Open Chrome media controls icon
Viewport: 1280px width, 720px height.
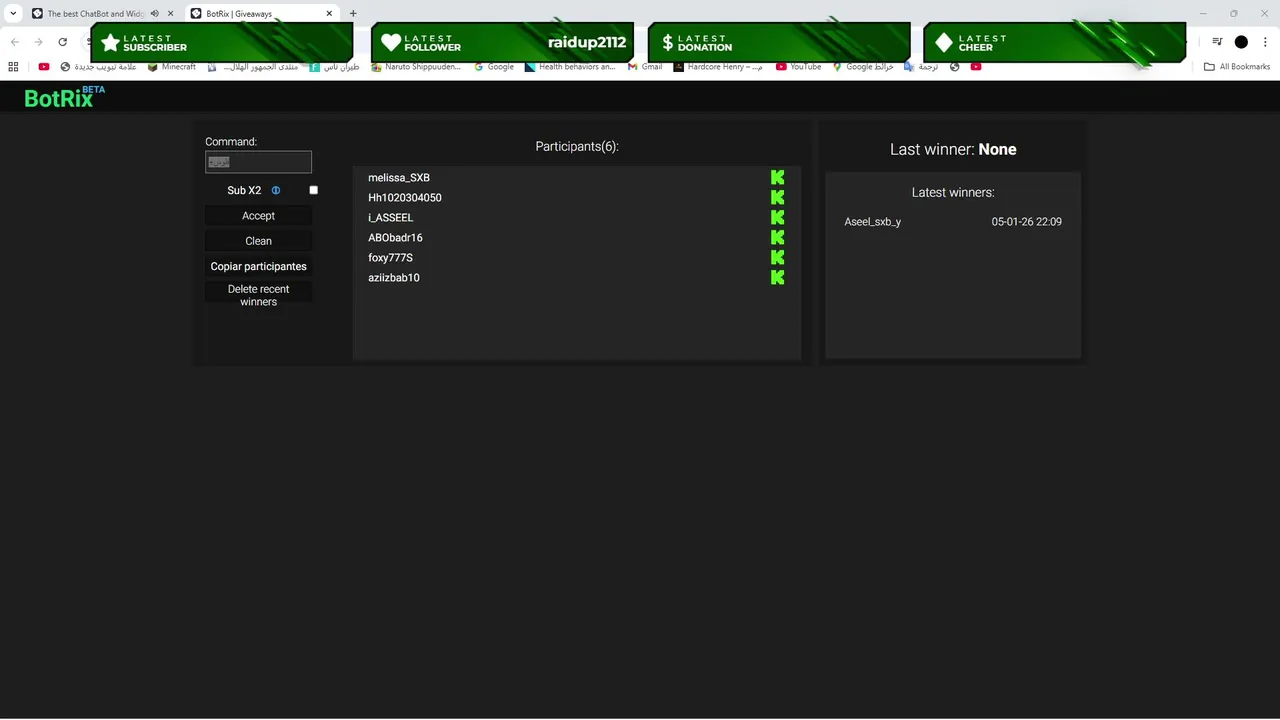(x=1217, y=42)
